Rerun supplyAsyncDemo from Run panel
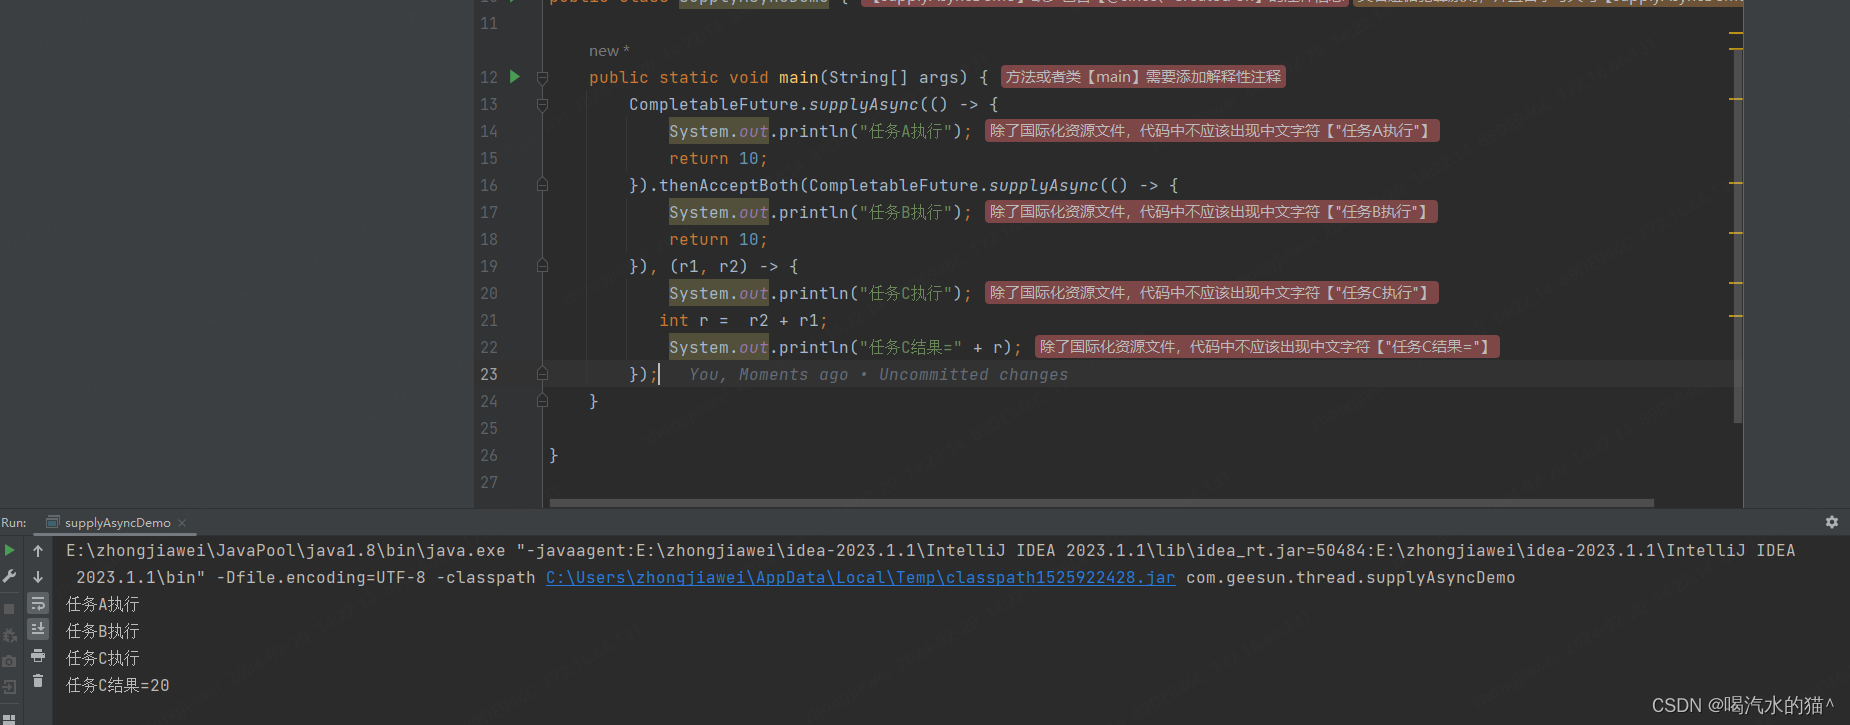1850x725 pixels. [10, 550]
